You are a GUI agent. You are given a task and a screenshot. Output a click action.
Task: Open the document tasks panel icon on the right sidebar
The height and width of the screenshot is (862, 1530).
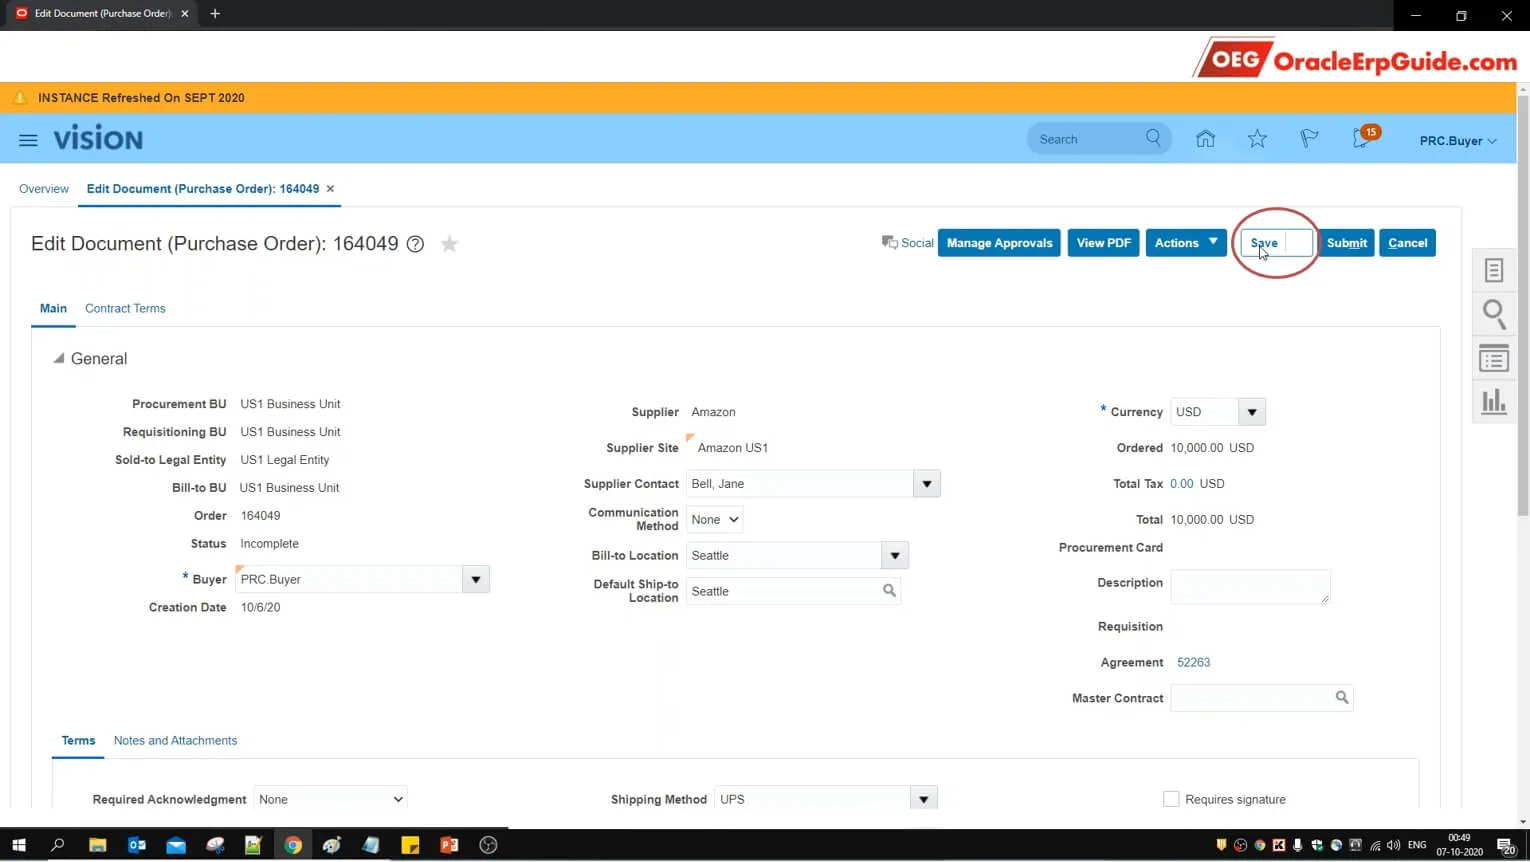point(1494,270)
